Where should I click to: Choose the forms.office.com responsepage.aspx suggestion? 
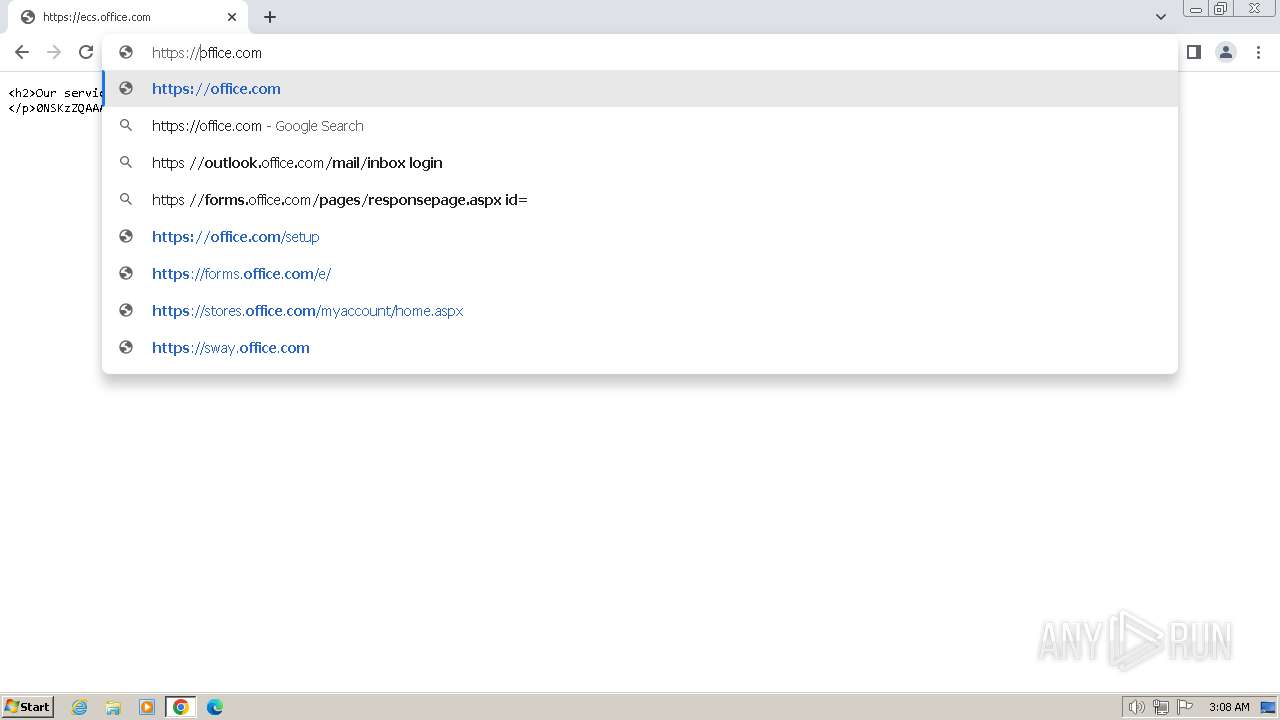[640, 200]
